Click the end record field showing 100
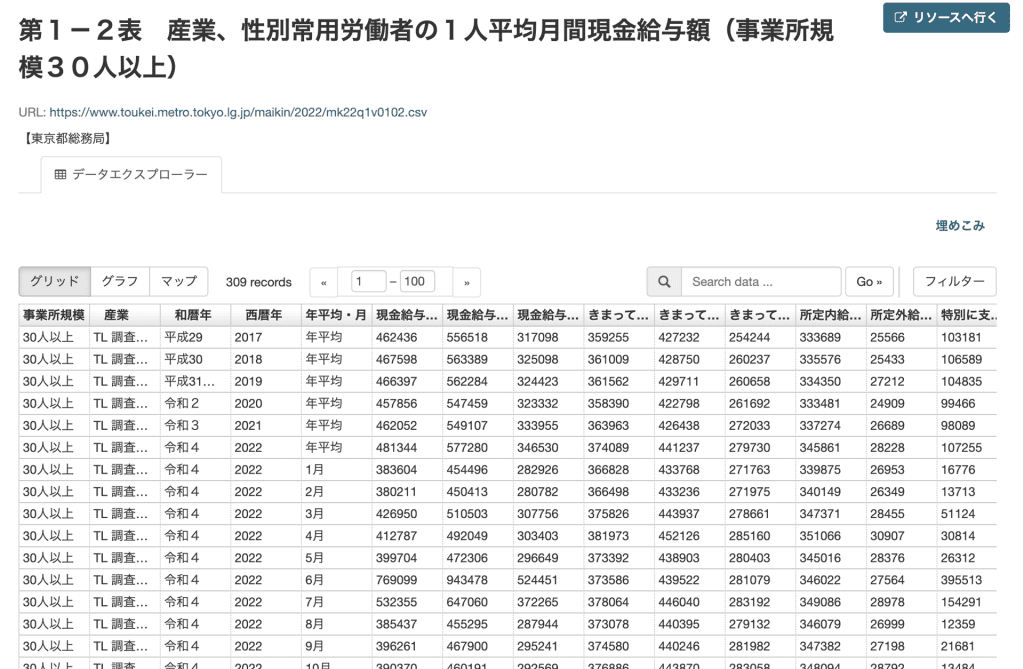 coord(417,282)
